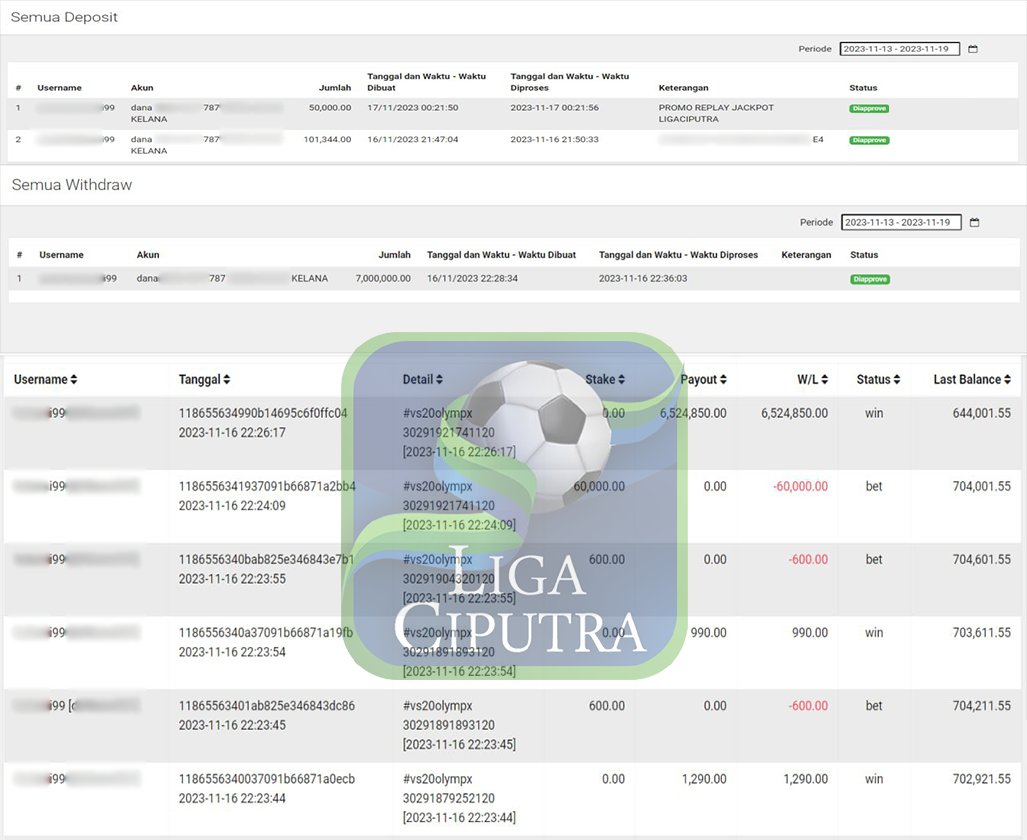Select transaction ID 1186556341937091b66871a2bb4
Screen dimensions: 1027x840
(x=267, y=487)
